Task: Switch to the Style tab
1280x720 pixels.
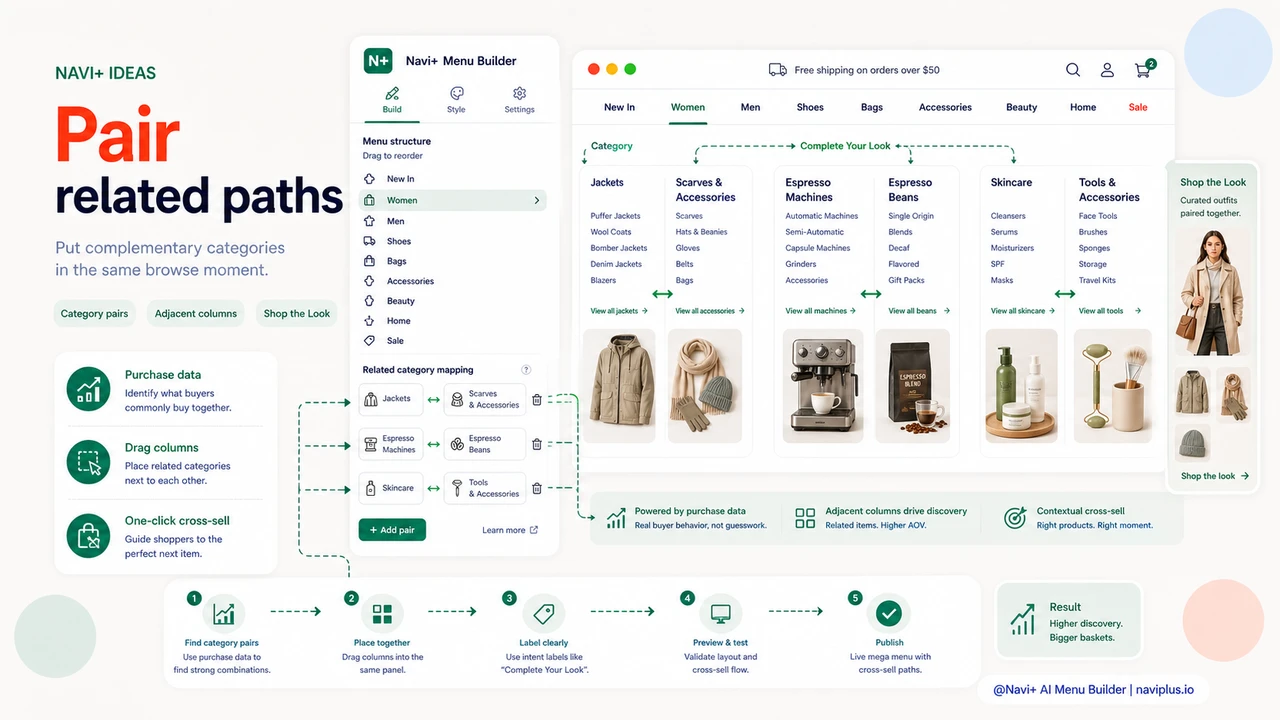Action: click(x=456, y=100)
